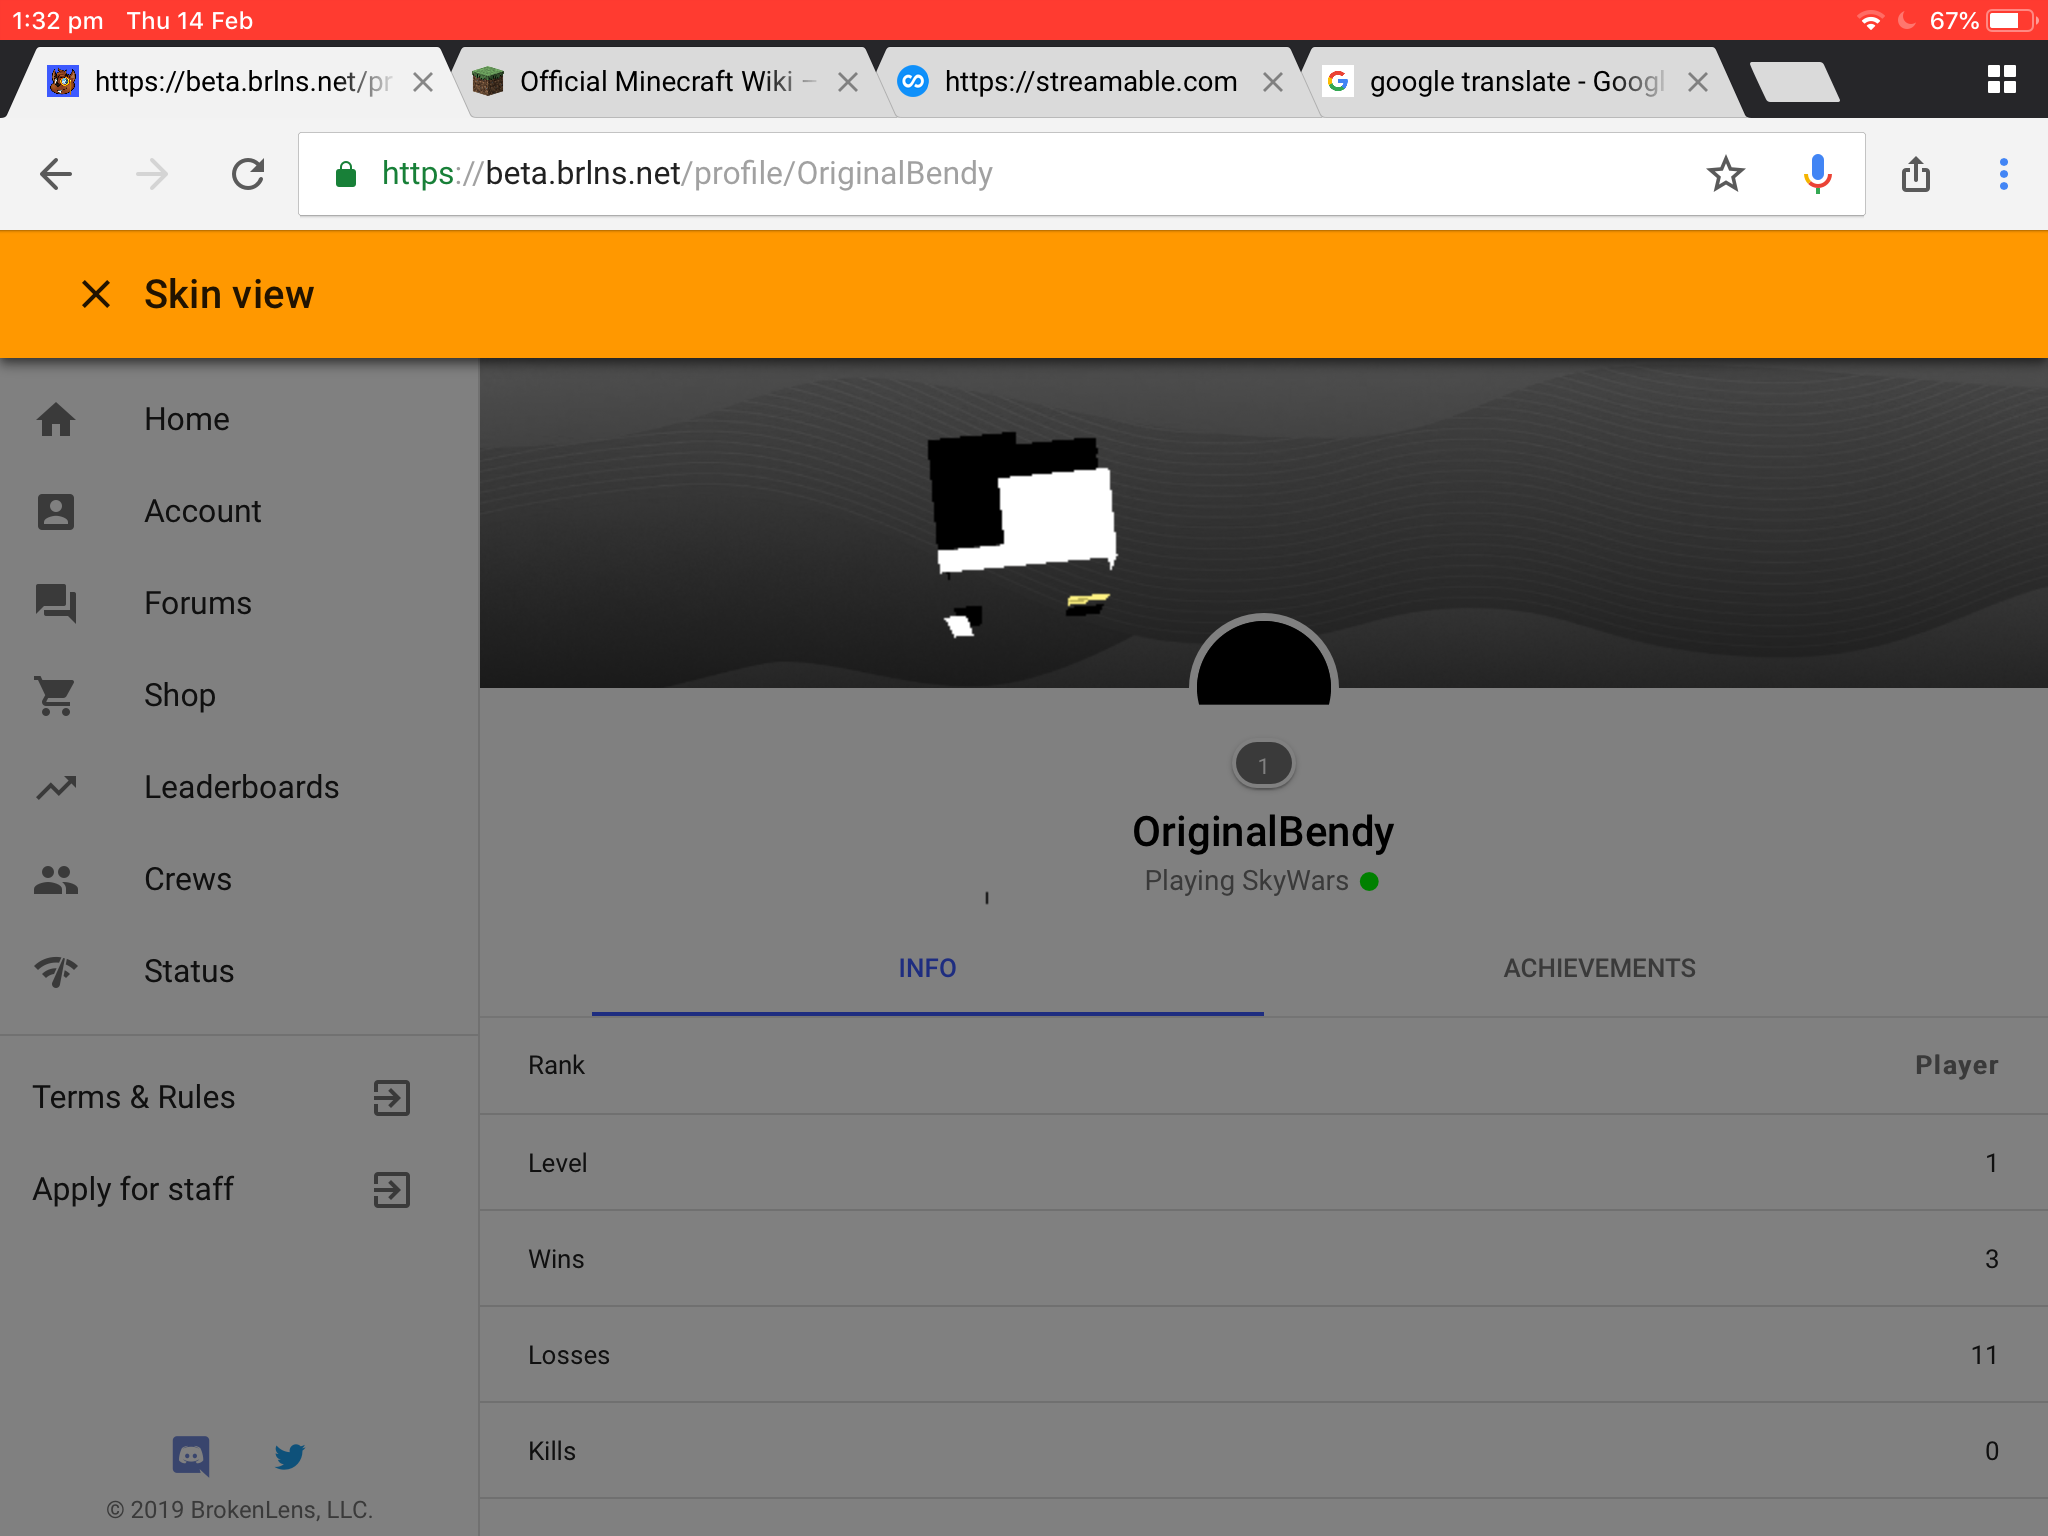Image resolution: width=2048 pixels, height=1536 pixels.
Task: Start voice search with microphone icon
Action: [x=1817, y=174]
